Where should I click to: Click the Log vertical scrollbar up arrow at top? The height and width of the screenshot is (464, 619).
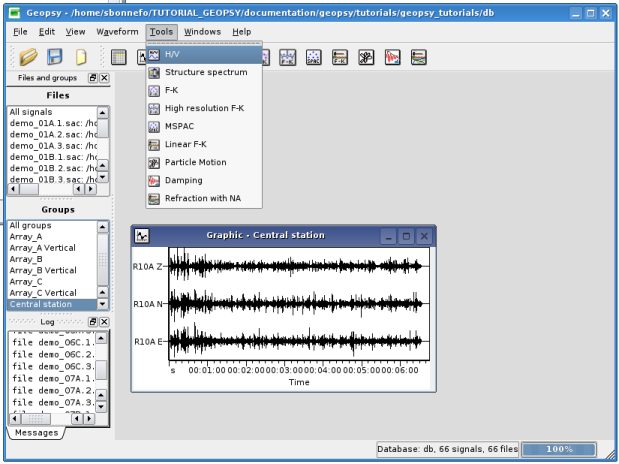click(101, 338)
